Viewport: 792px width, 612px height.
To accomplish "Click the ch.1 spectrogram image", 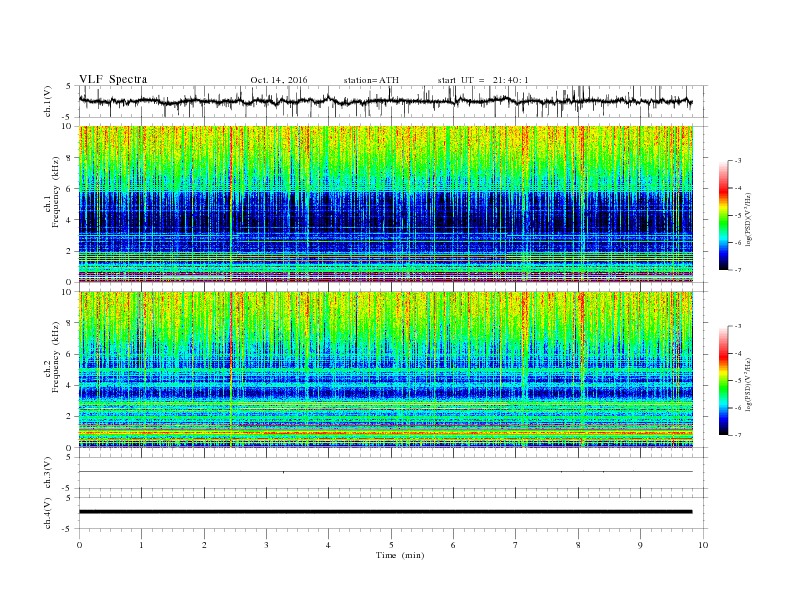I will 386,204.
